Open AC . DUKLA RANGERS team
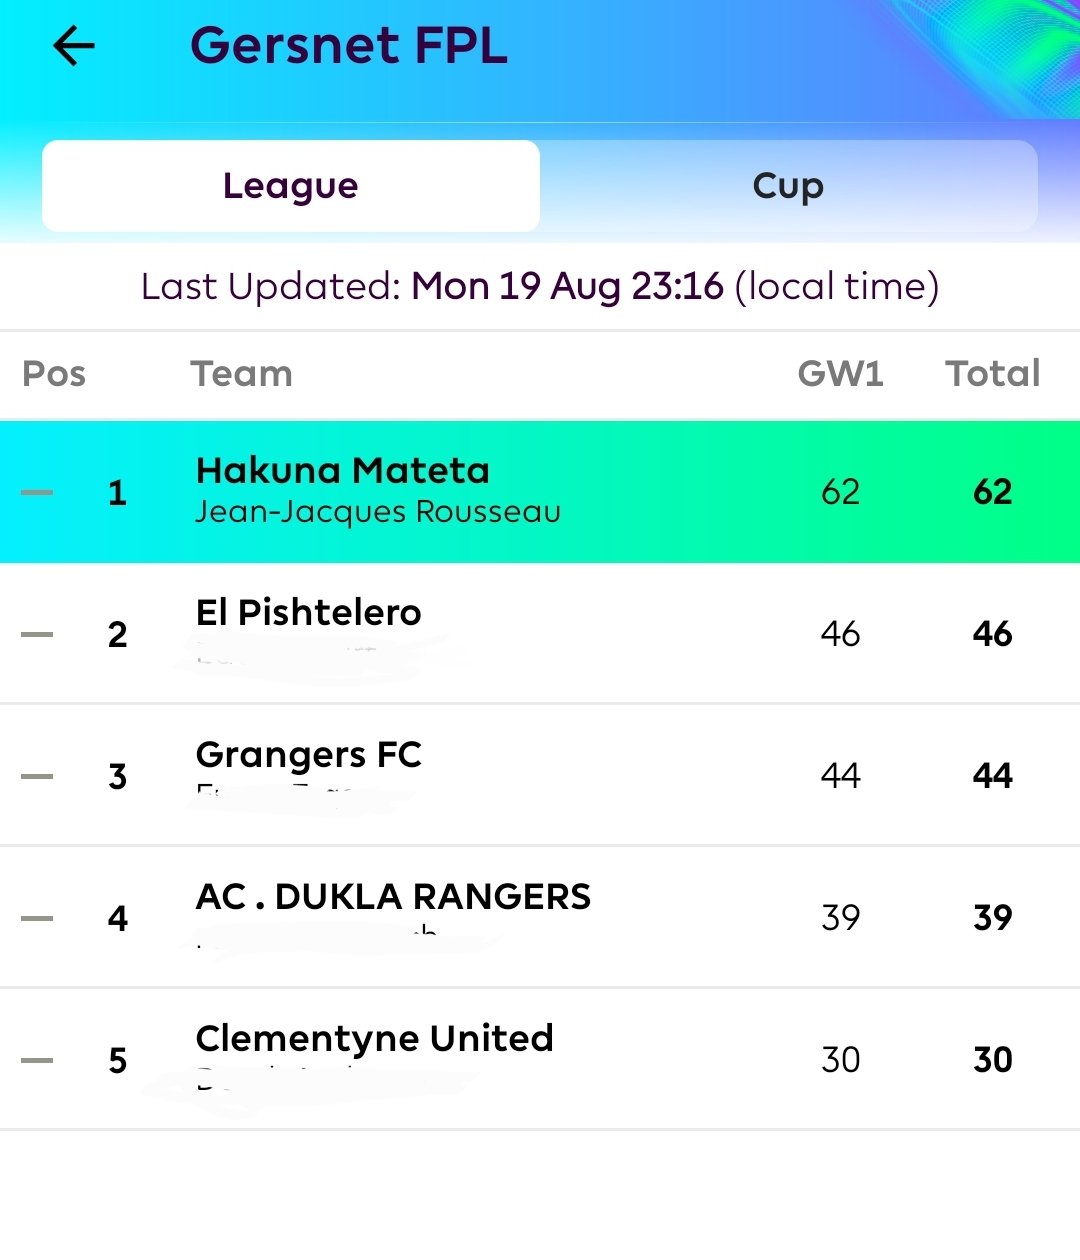This screenshot has height=1260, width=1080. coord(540,918)
